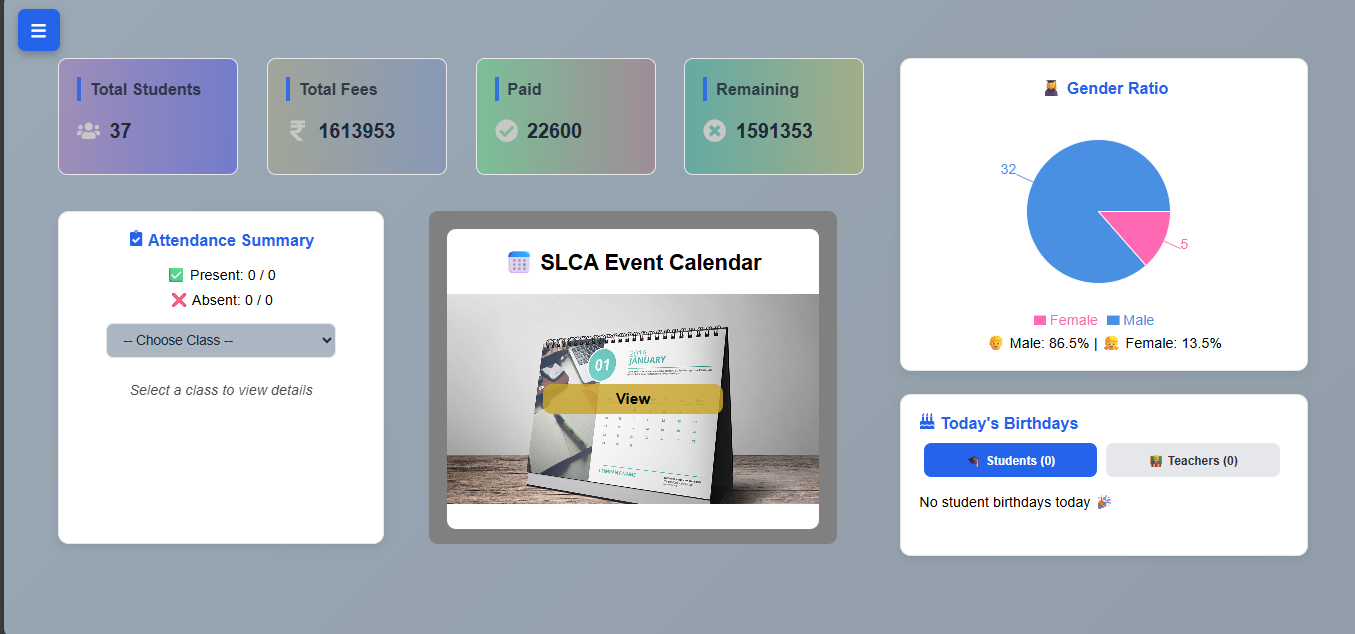Open the Choose Class dropdown
Image resolution: width=1355 pixels, height=634 pixels.
pyautogui.click(x=221, y=340)
